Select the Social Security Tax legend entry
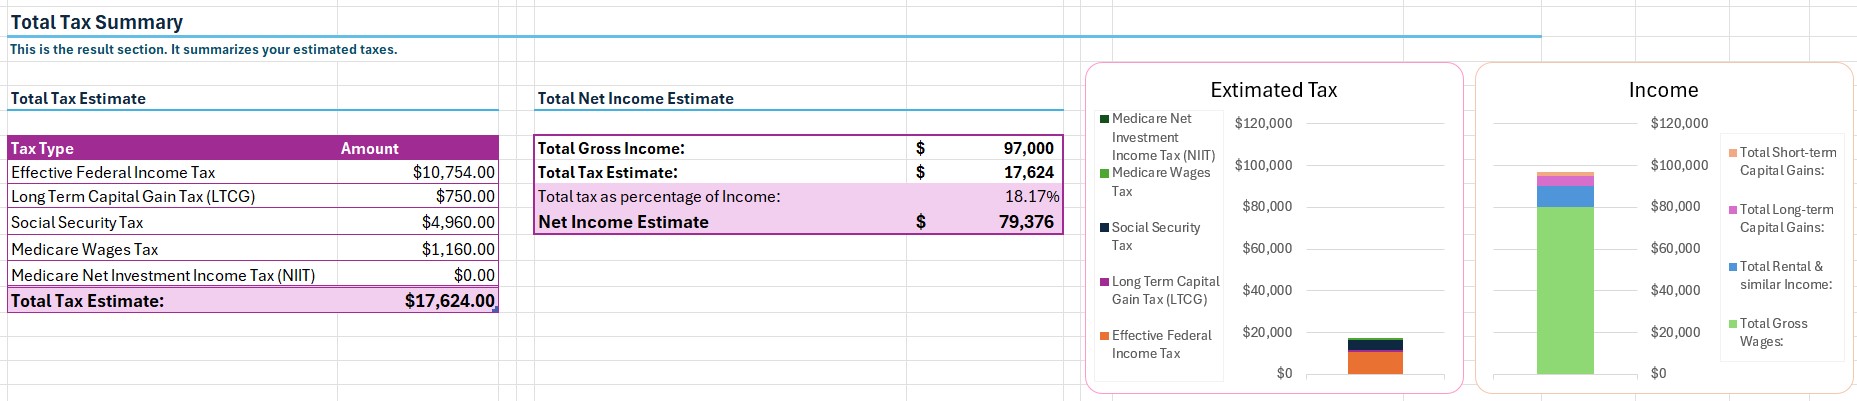 [x=1155, y=236]
